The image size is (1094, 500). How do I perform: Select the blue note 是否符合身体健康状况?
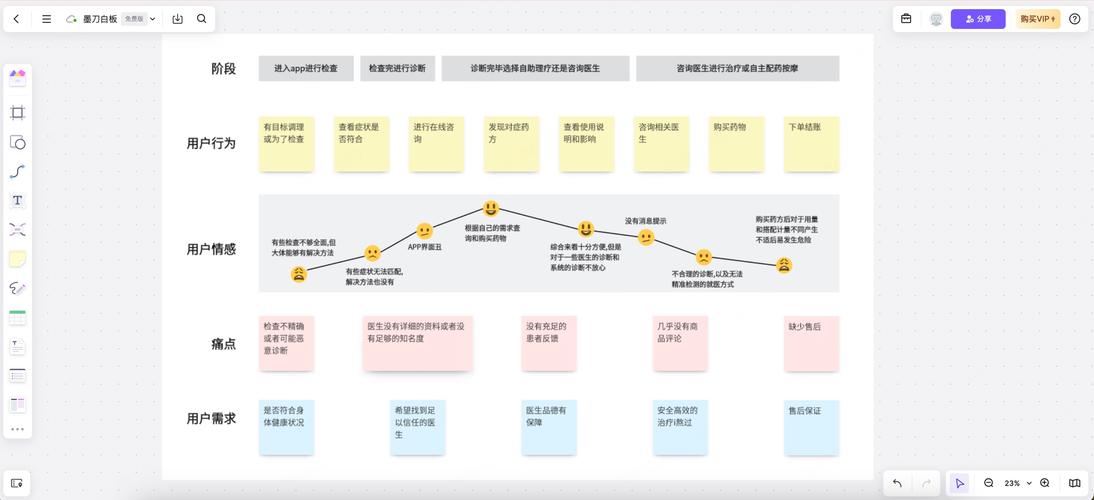coord(287,427)
